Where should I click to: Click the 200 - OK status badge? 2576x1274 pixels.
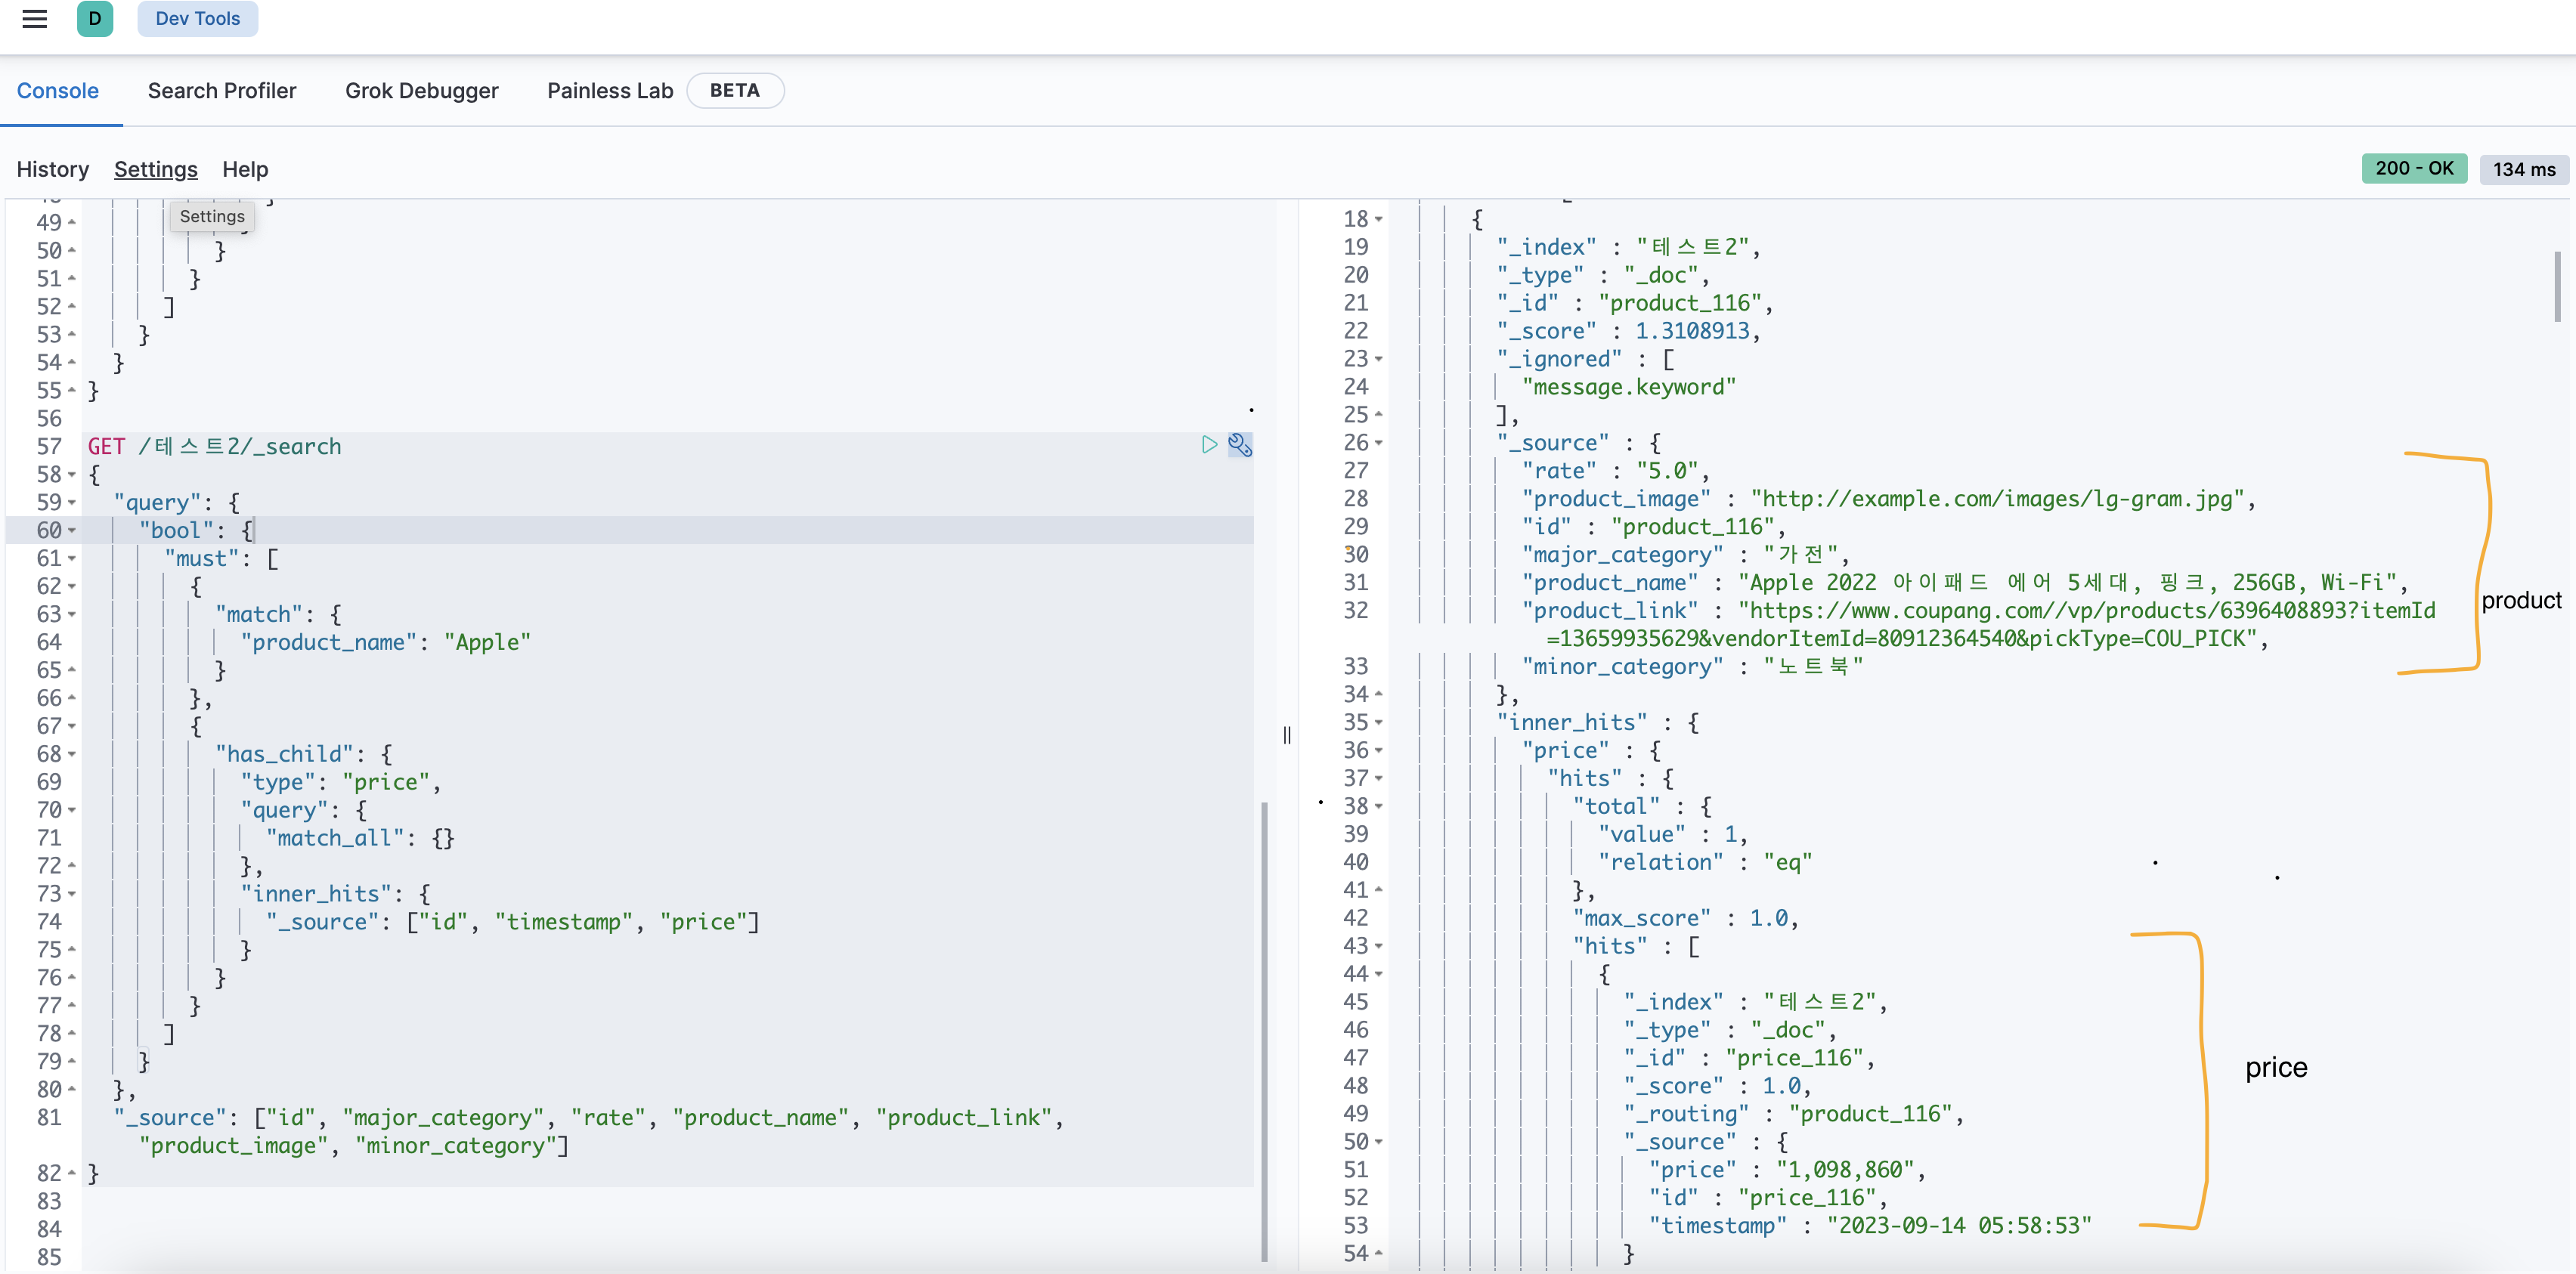(2414, 169)
